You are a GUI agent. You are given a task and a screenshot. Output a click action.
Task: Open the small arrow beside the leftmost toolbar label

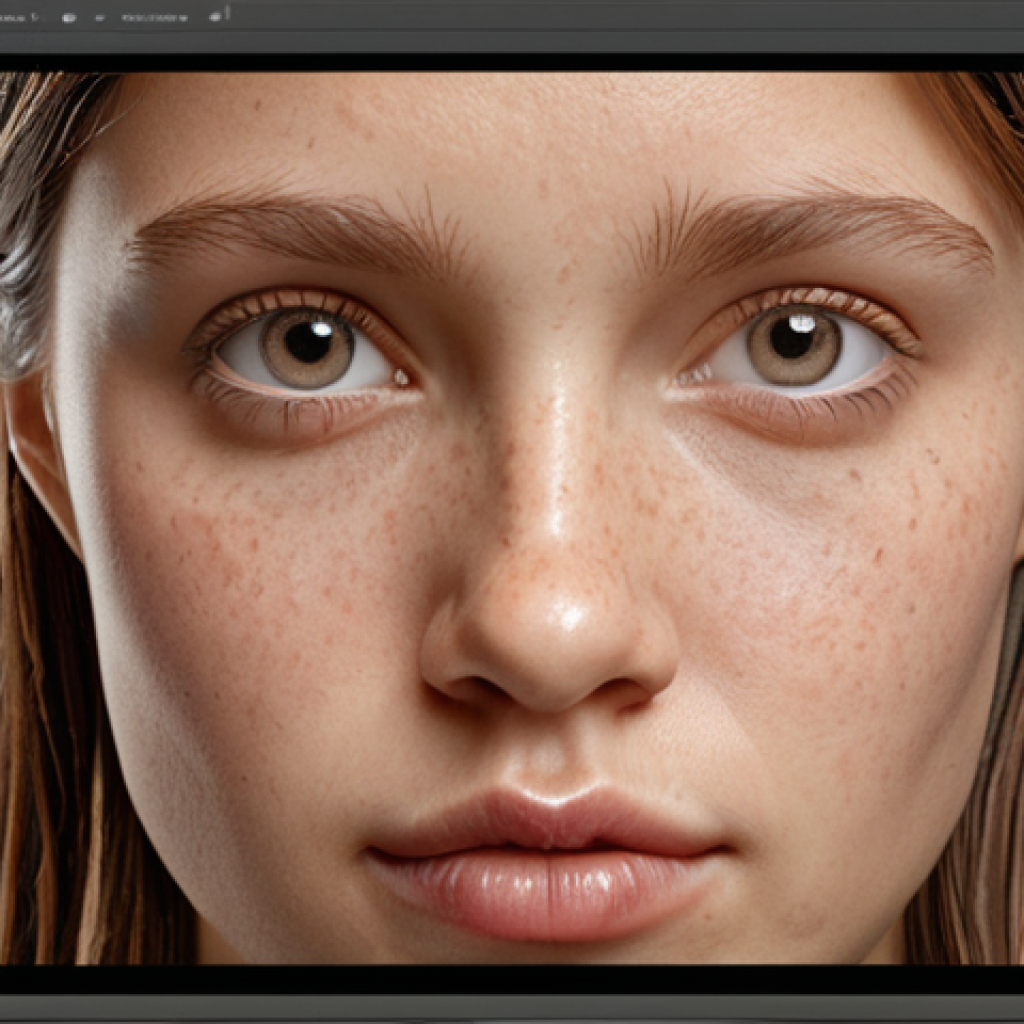[x=35, y=17]
